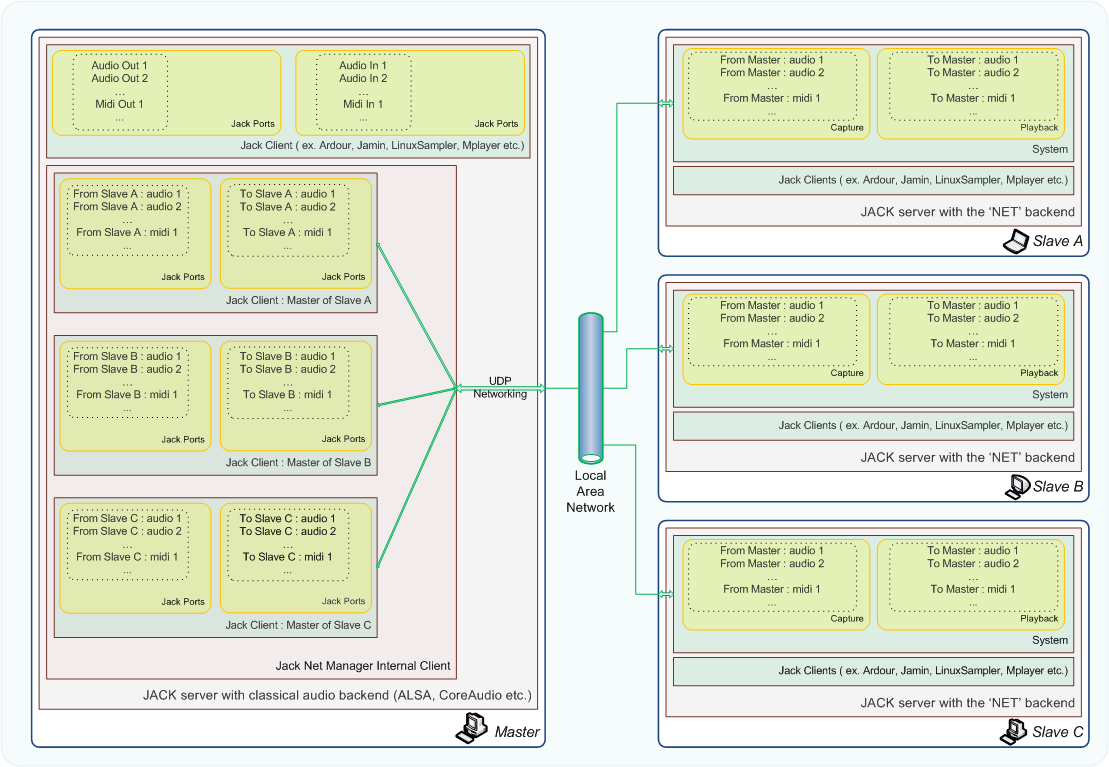Image resolution: width=1109 pixels, height=767 pixels.
Task: Select the From Slave B port list
Action: point(127,382)
